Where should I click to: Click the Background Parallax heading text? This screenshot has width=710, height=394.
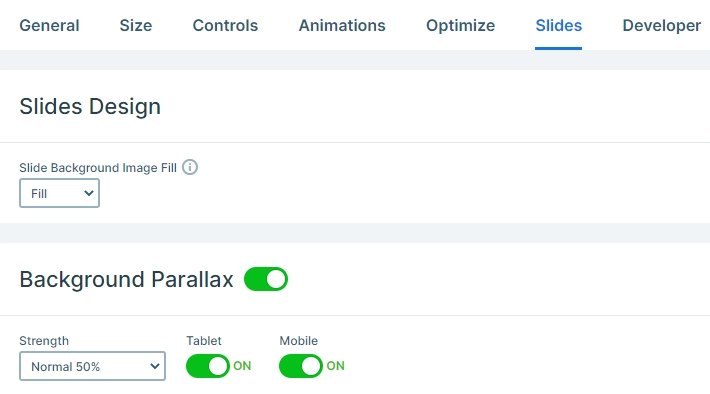[126, 279]
